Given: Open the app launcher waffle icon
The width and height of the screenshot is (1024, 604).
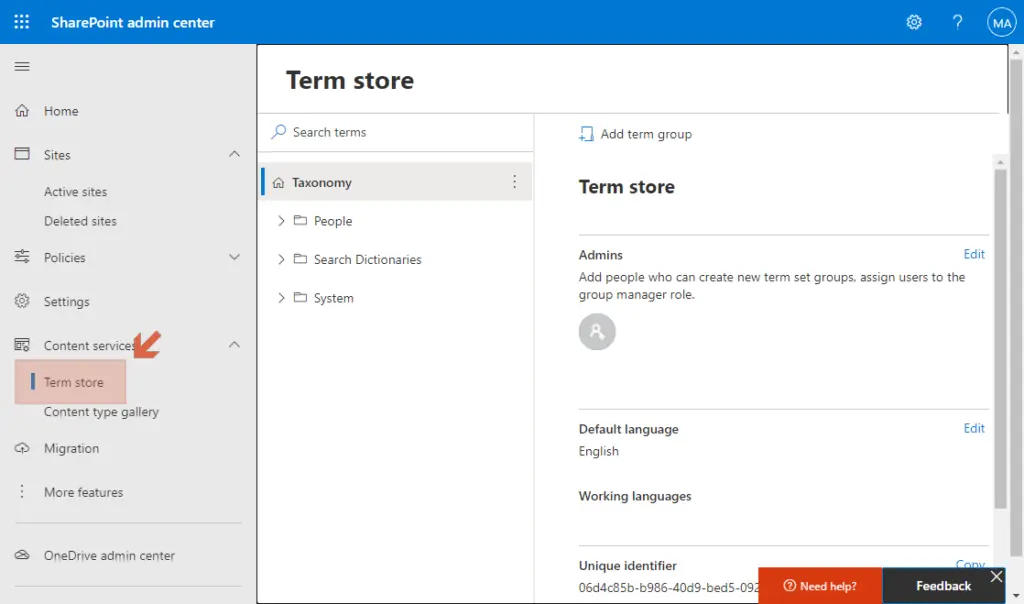Looking at the screenshot, I should pyautogui.click(x=22, y=22).
